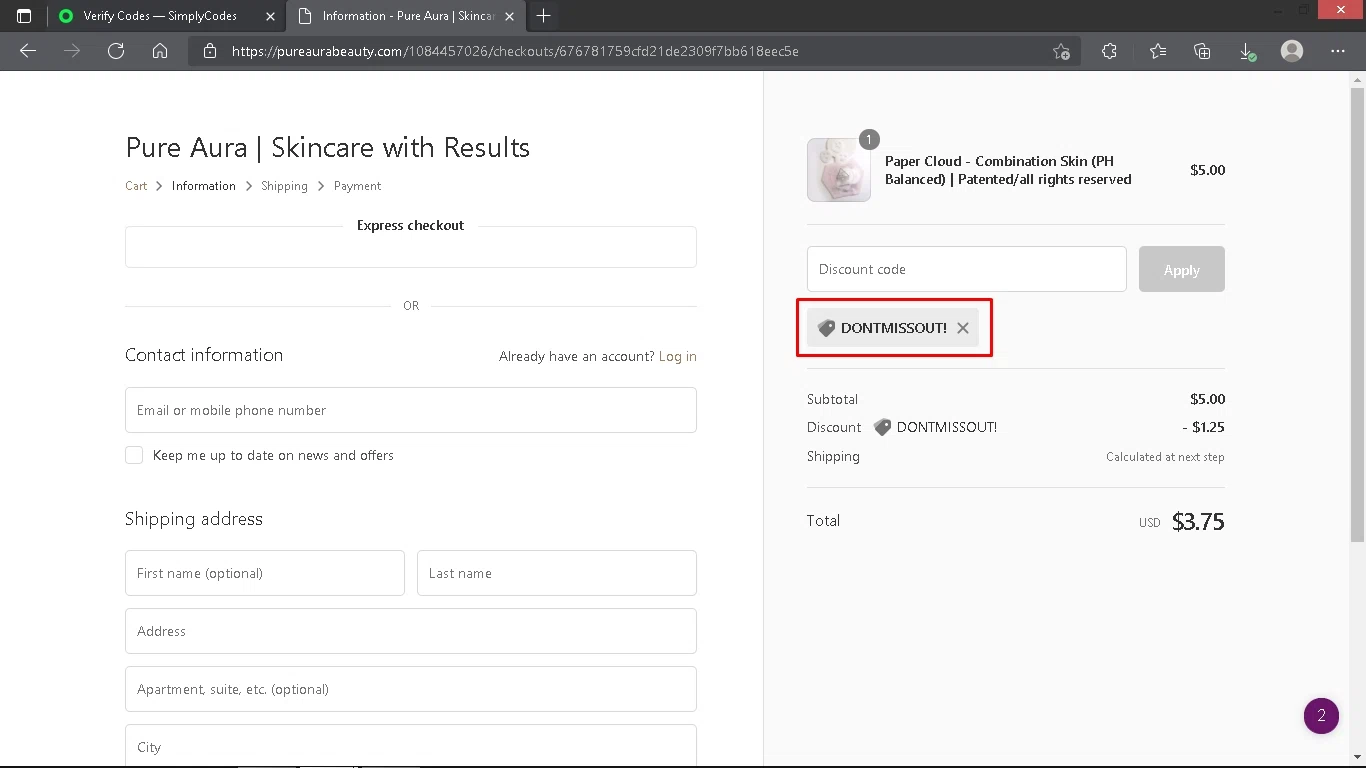The width and height of the screenshot is (1366, 768).
Task: Select the Information - Pure Aura tab
Action: [x=406, y=16]
